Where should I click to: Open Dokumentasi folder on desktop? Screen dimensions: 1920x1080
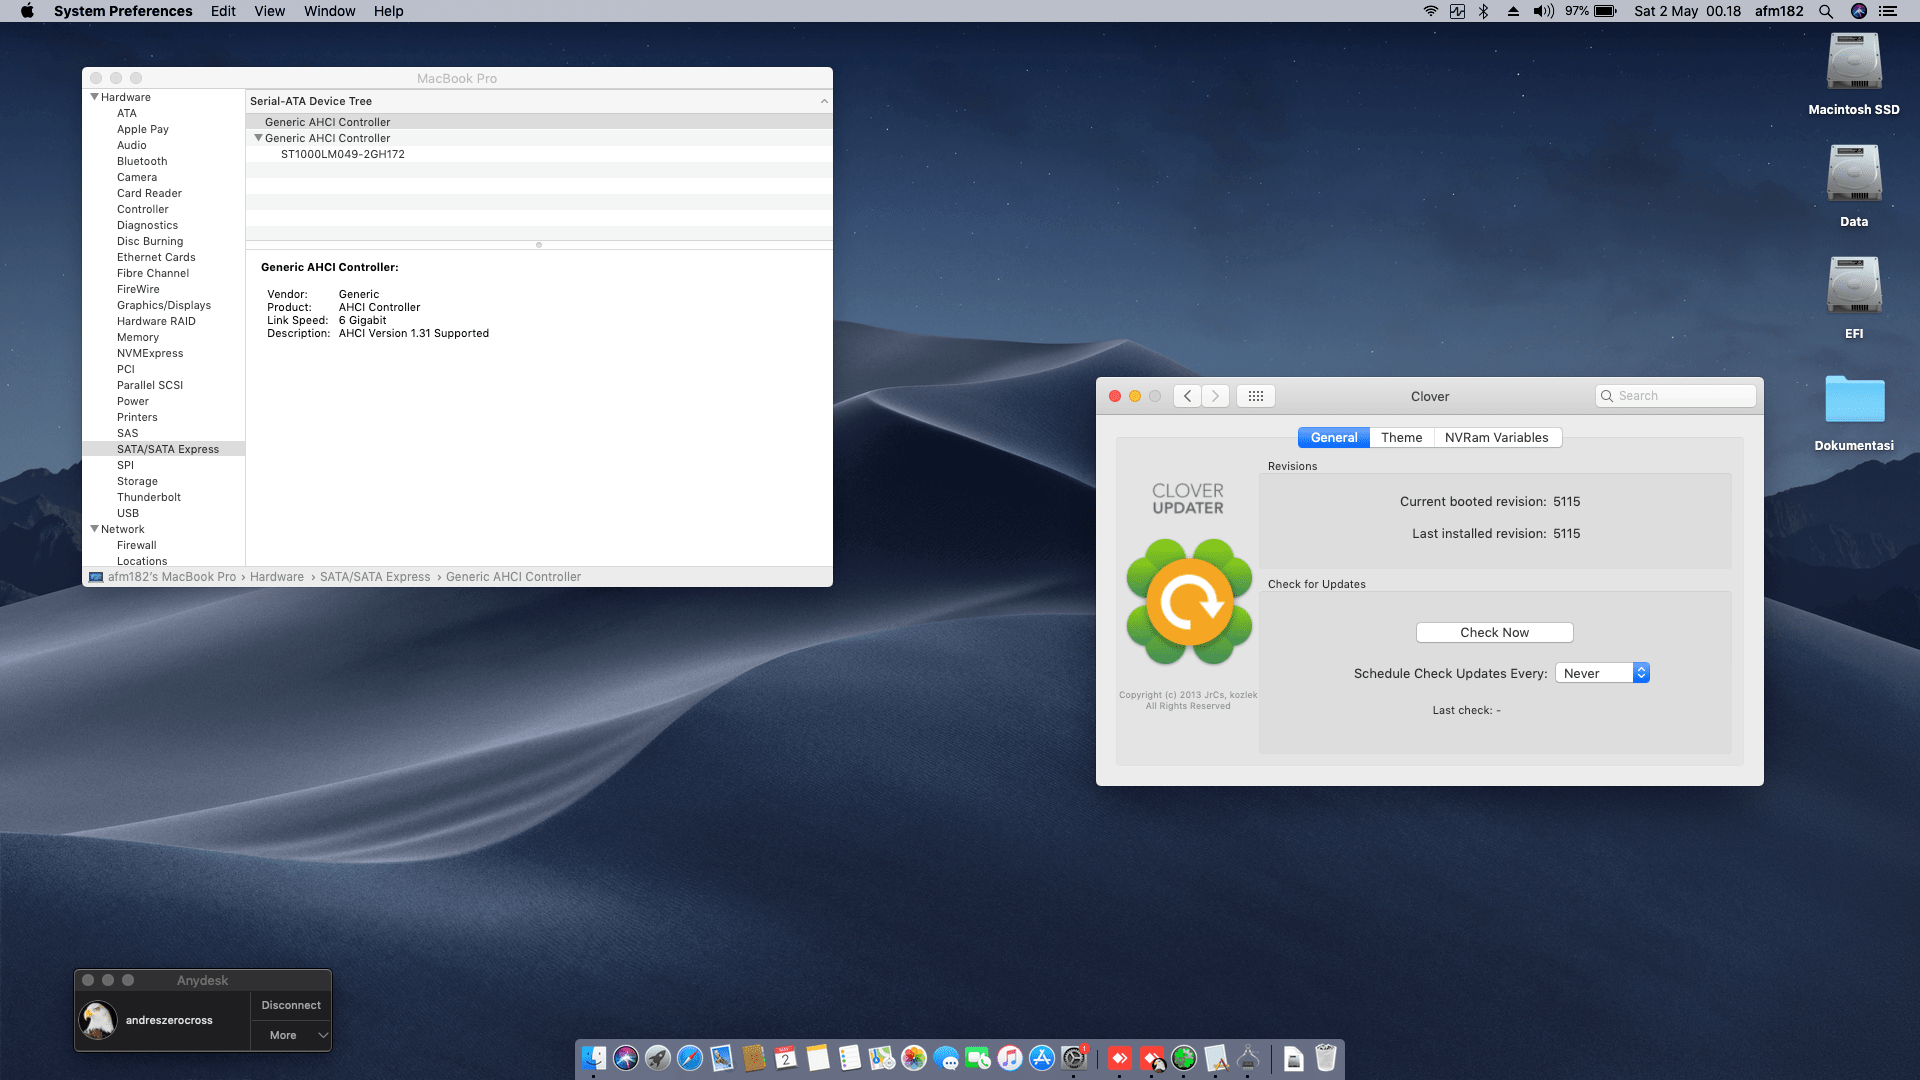click(x=1854, y=399)
